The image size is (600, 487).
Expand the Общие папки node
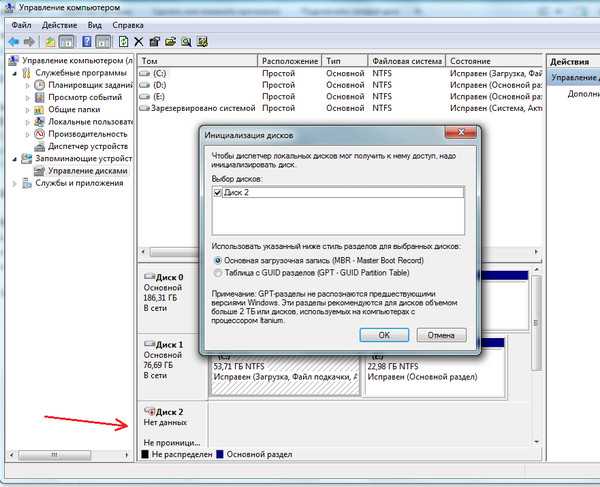(x=27, y=110)
